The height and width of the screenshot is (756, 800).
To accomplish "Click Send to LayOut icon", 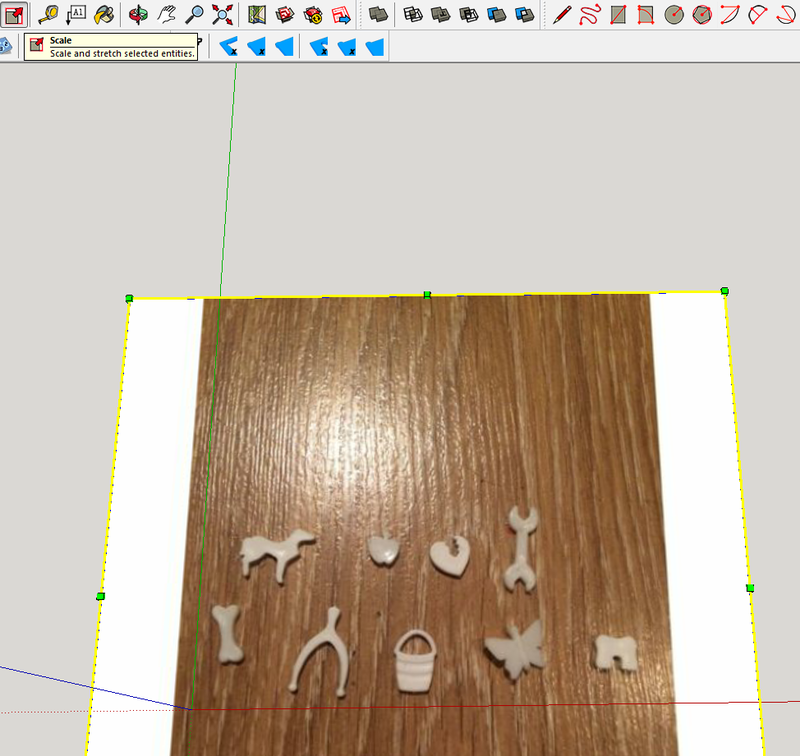I will 341,15.
